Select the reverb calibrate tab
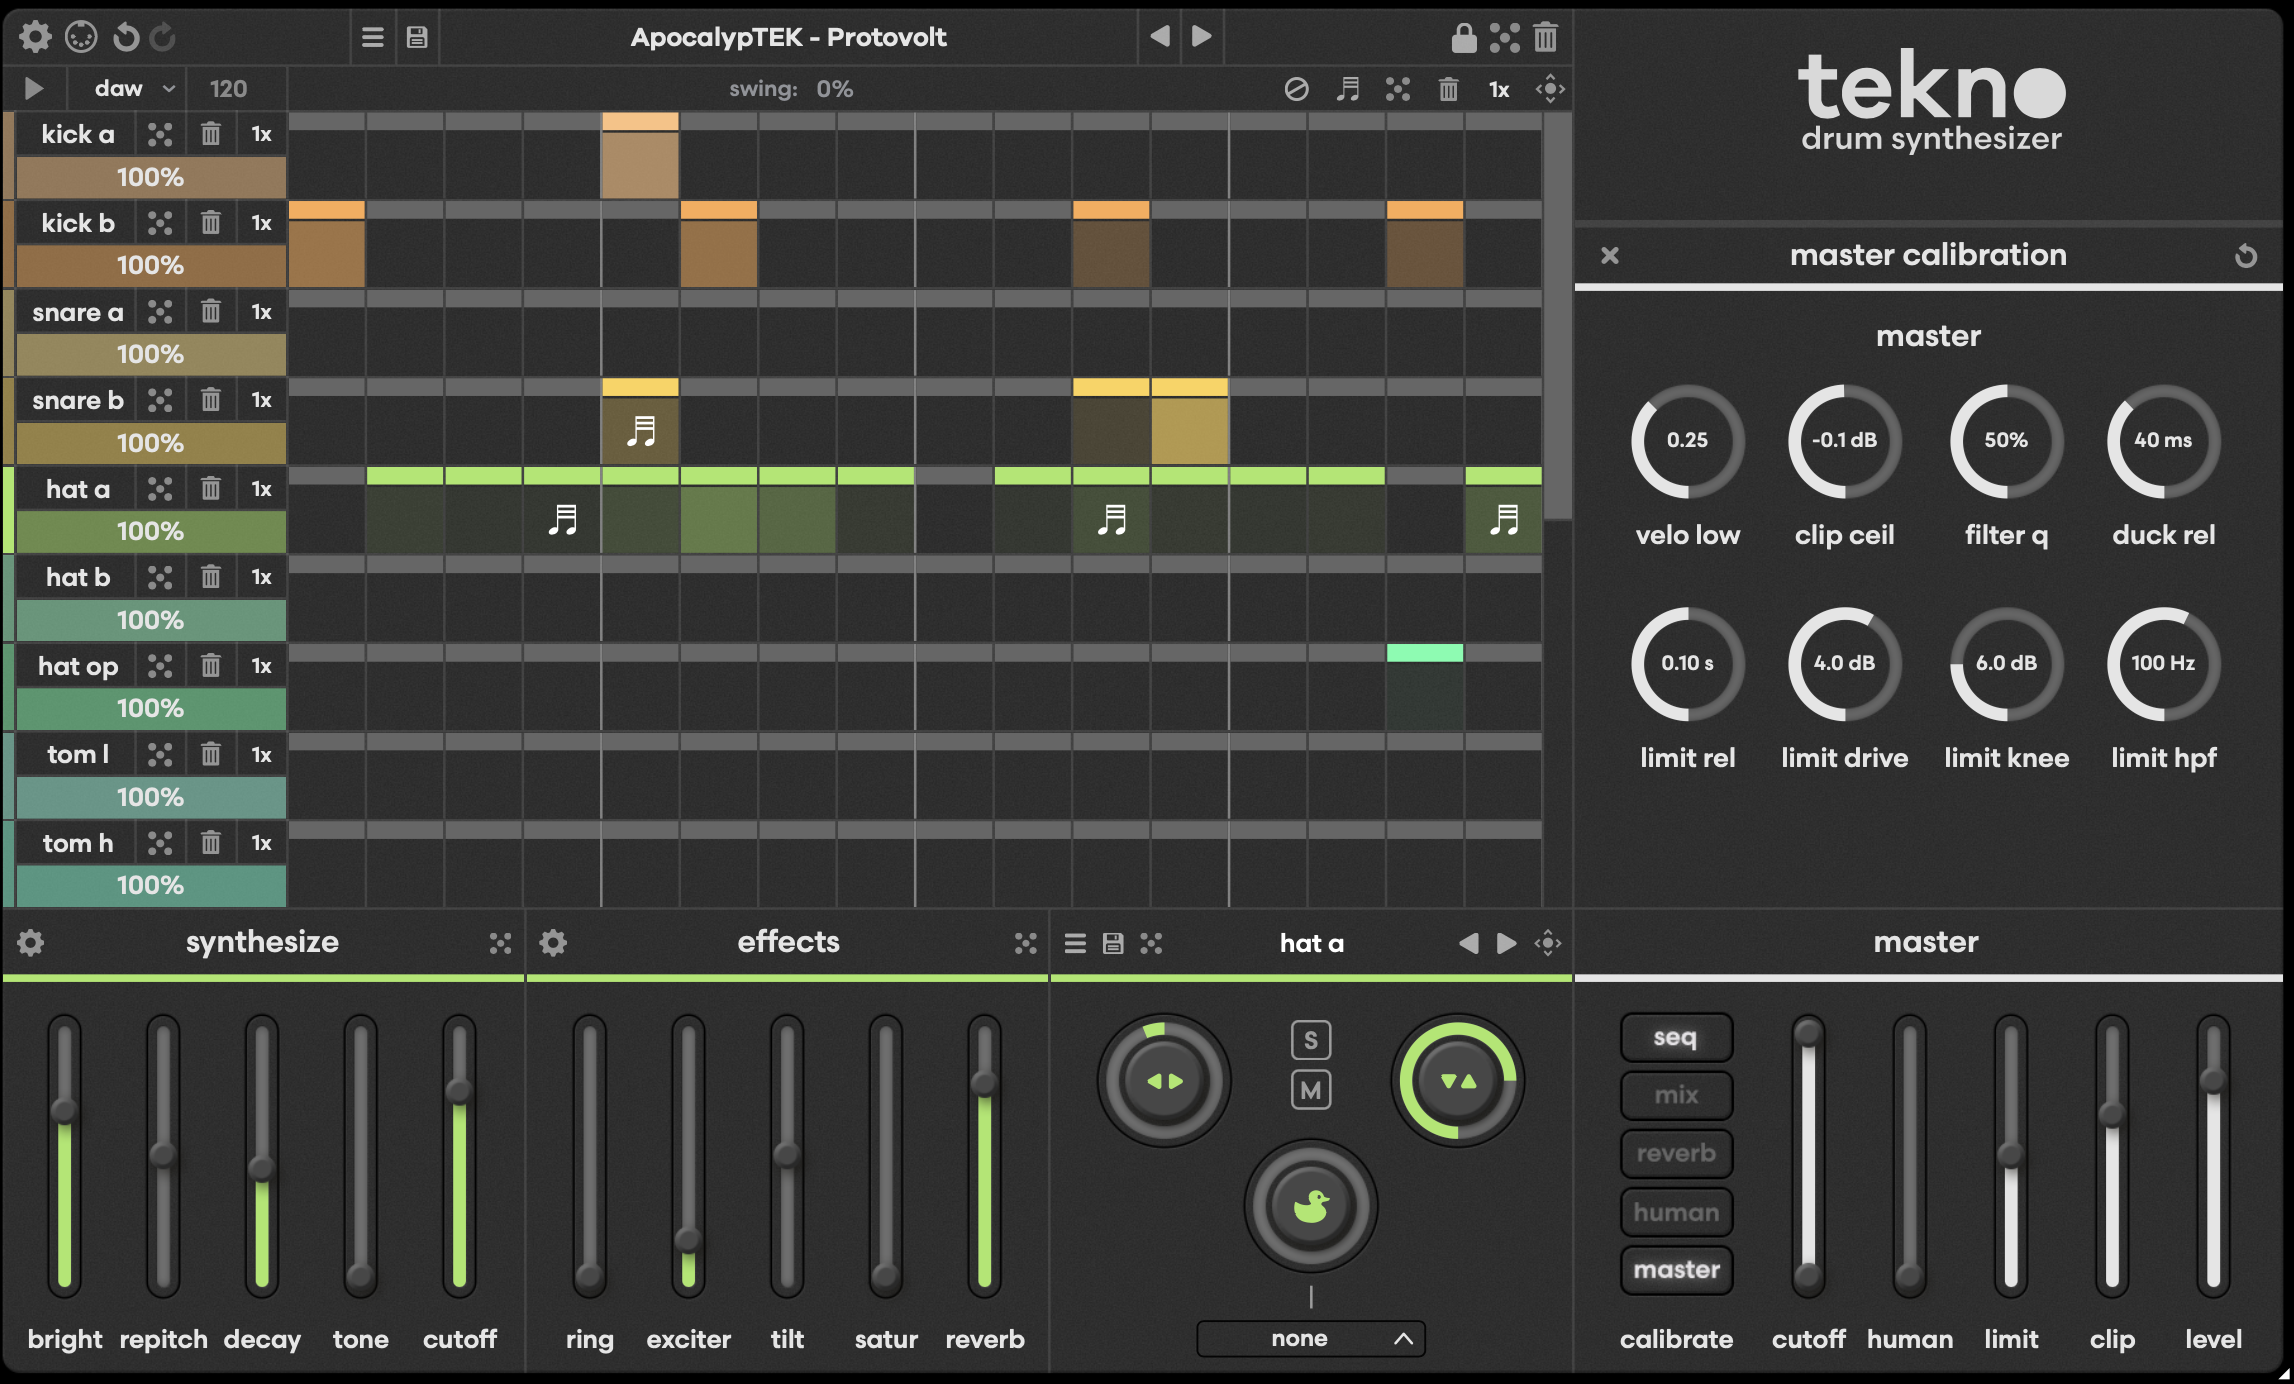The width and height of the screenshot is (2294, 1384). coord(1676,1153)
